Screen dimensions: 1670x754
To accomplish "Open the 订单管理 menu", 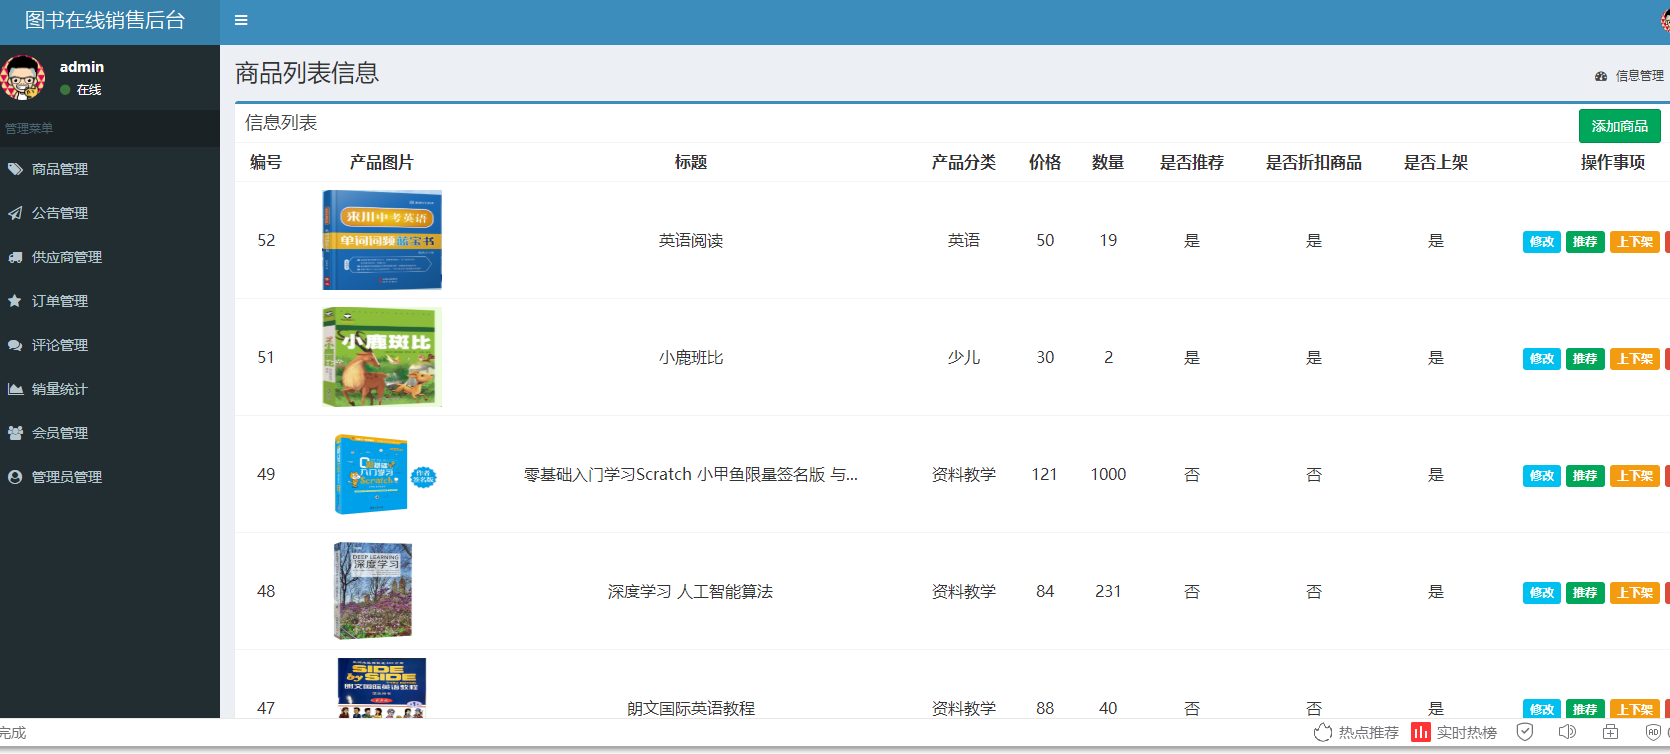I will 110,301.
